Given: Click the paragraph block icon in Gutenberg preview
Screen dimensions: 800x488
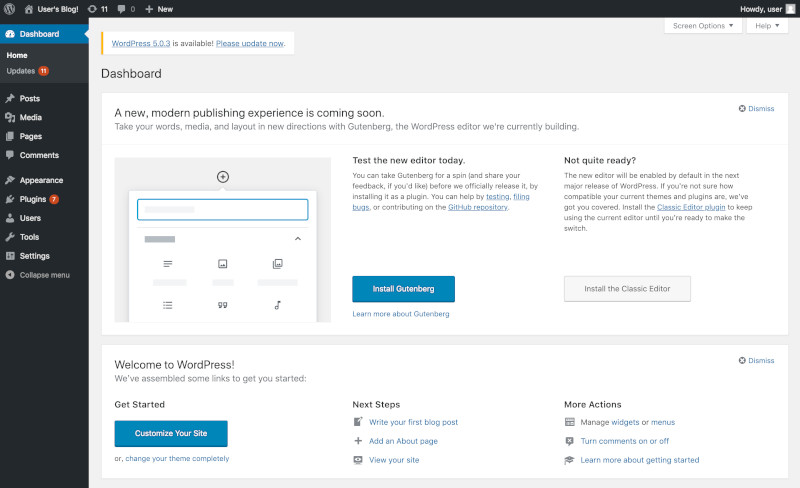Looking at the screenshot, I should click(167, 264).
